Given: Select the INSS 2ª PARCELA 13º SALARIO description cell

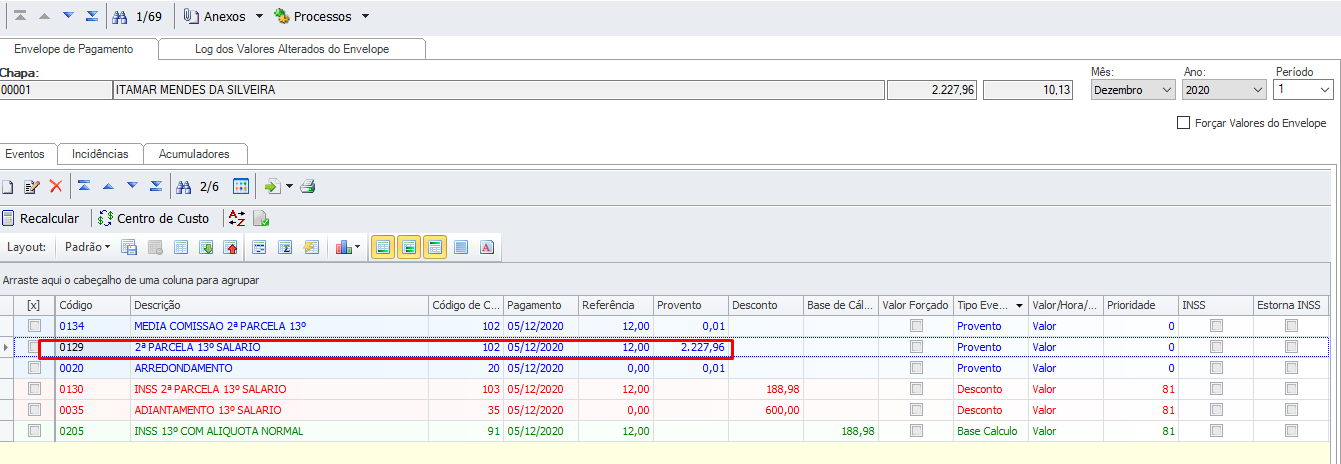Looking at the screenshot, I should click(x=279, y=389).
